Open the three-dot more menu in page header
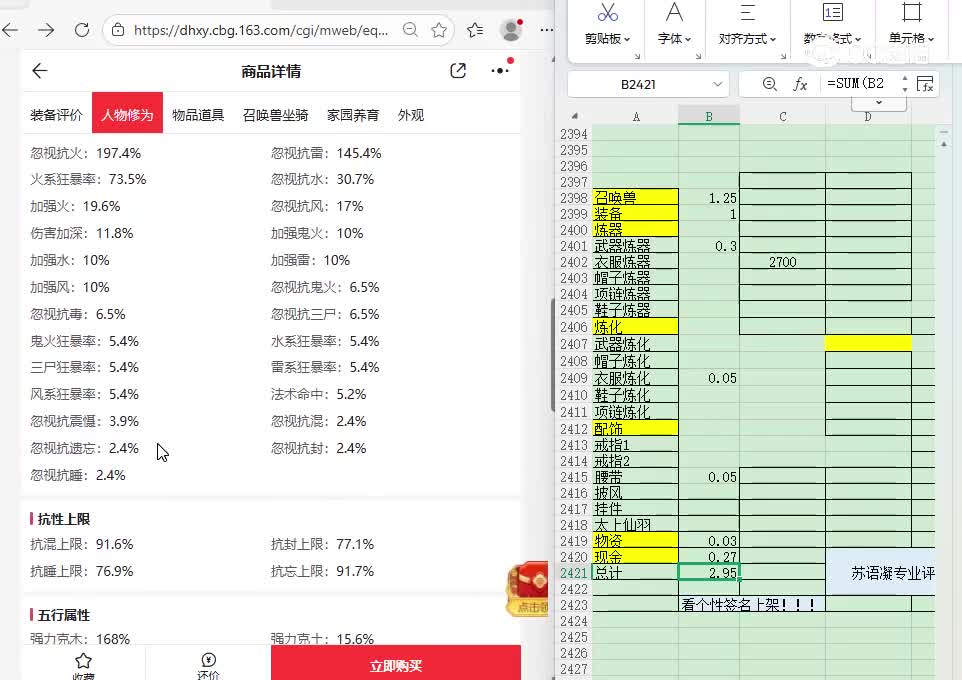The height and width of the screenshot is (680, 962). click(x=500, y=71)
